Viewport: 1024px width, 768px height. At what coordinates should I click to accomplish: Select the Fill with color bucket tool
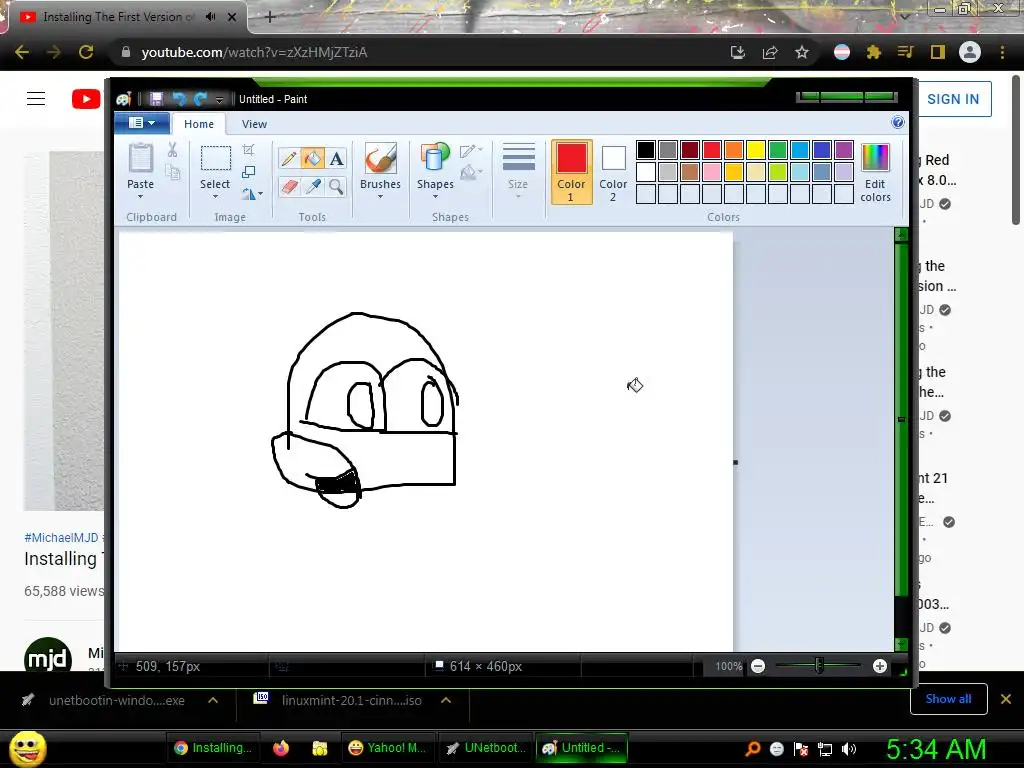pos(313,159)
